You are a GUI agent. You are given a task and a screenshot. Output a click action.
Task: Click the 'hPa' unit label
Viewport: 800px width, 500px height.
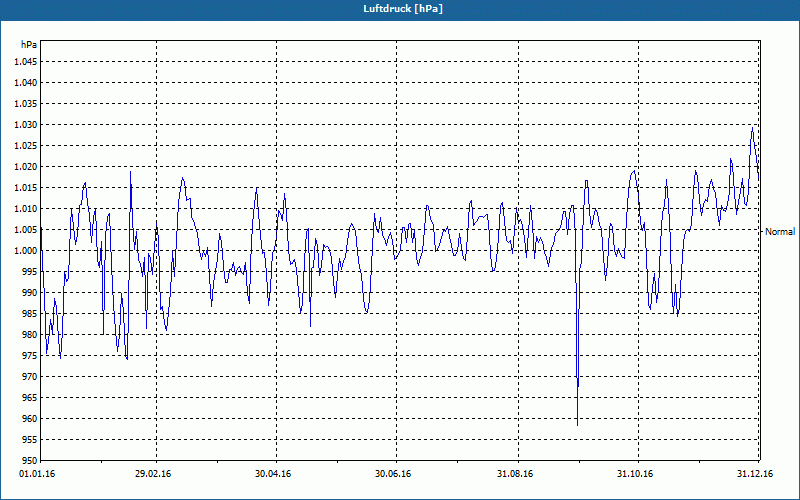(x=29, y=45)
